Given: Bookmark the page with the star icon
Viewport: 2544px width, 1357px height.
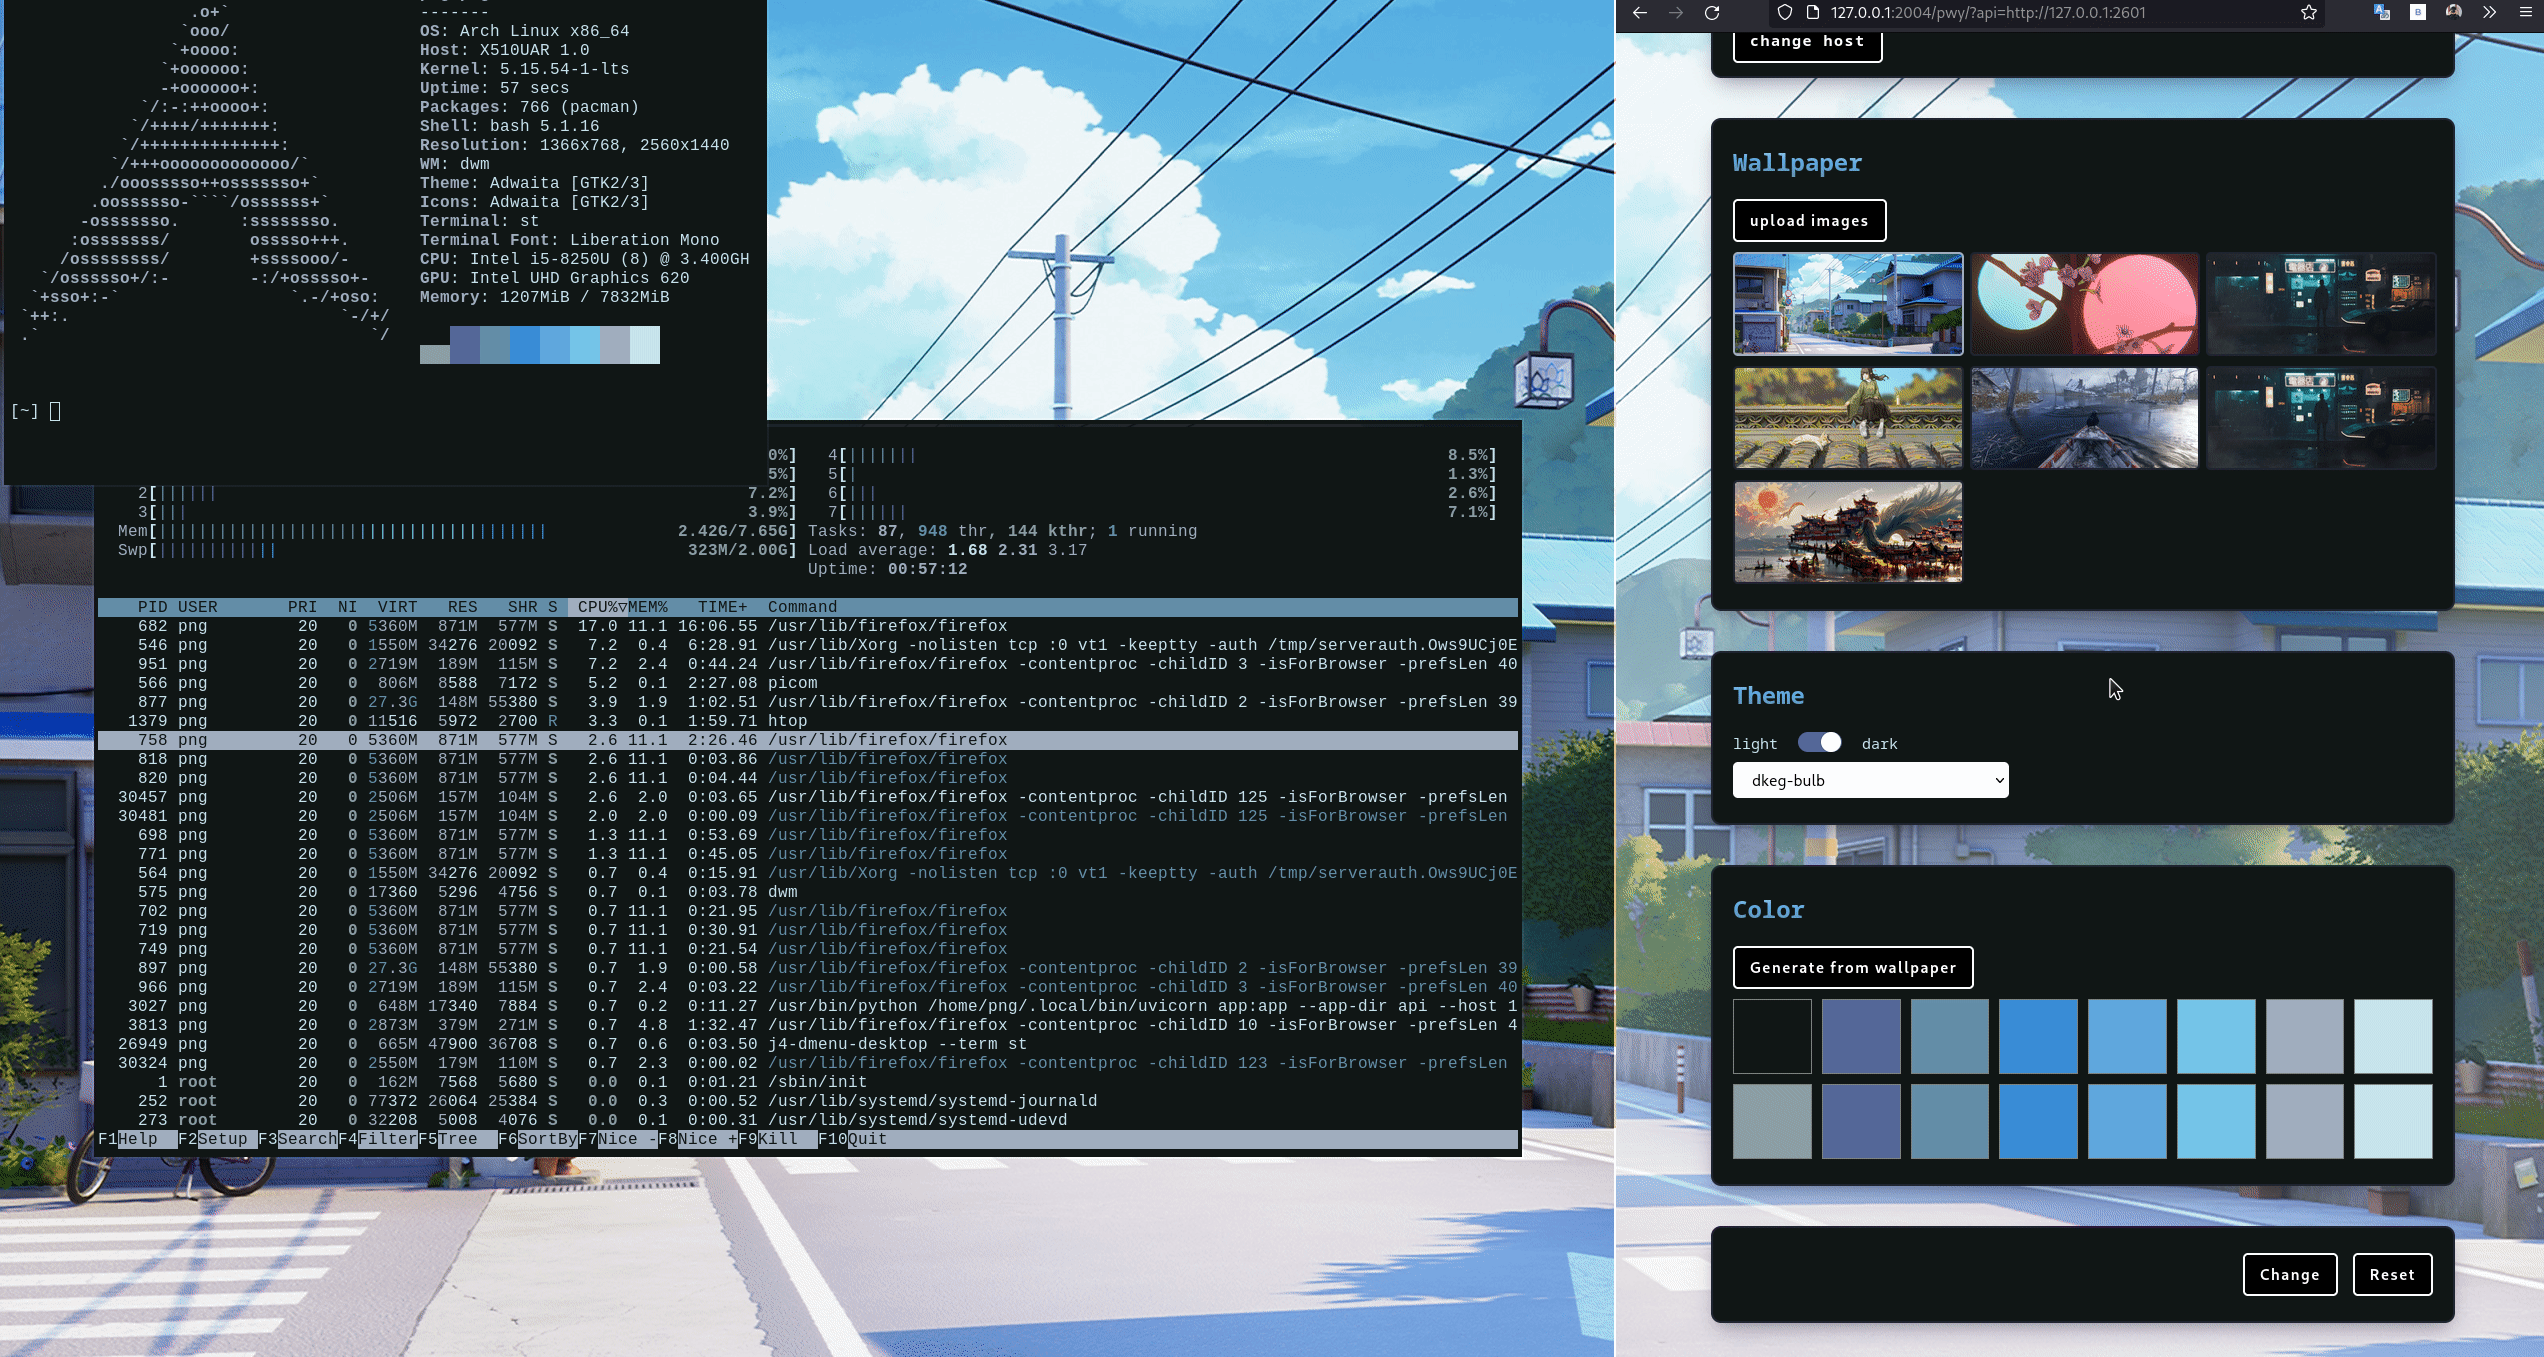Looking at the screenshot, I should [x=2307, y=14].
